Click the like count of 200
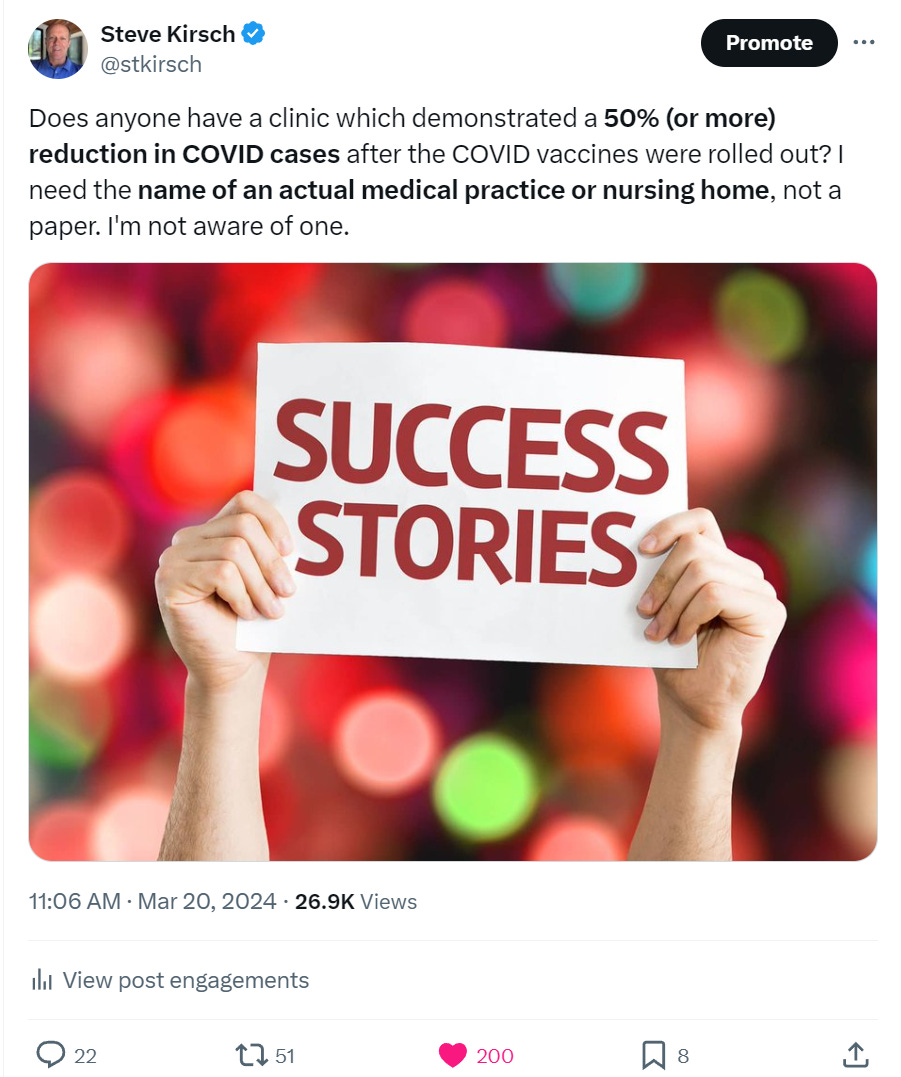Viewport: 901px width, 1077px height. tap(494, 1055)
